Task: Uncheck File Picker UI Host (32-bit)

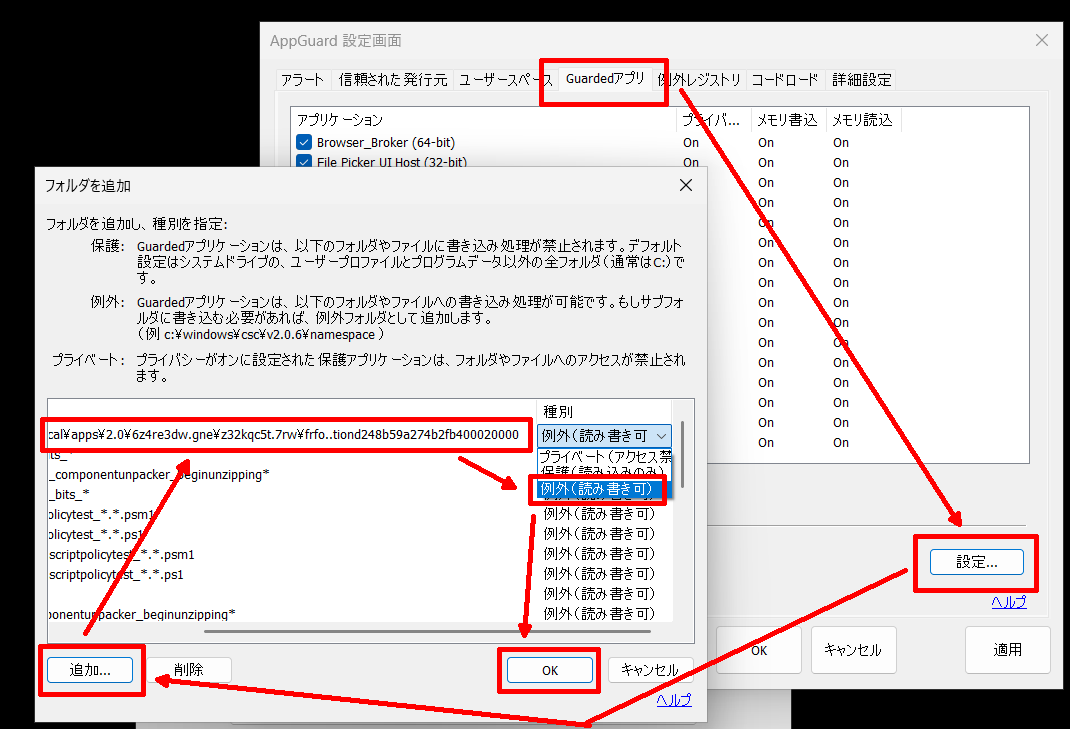Action: coord(305,162)
